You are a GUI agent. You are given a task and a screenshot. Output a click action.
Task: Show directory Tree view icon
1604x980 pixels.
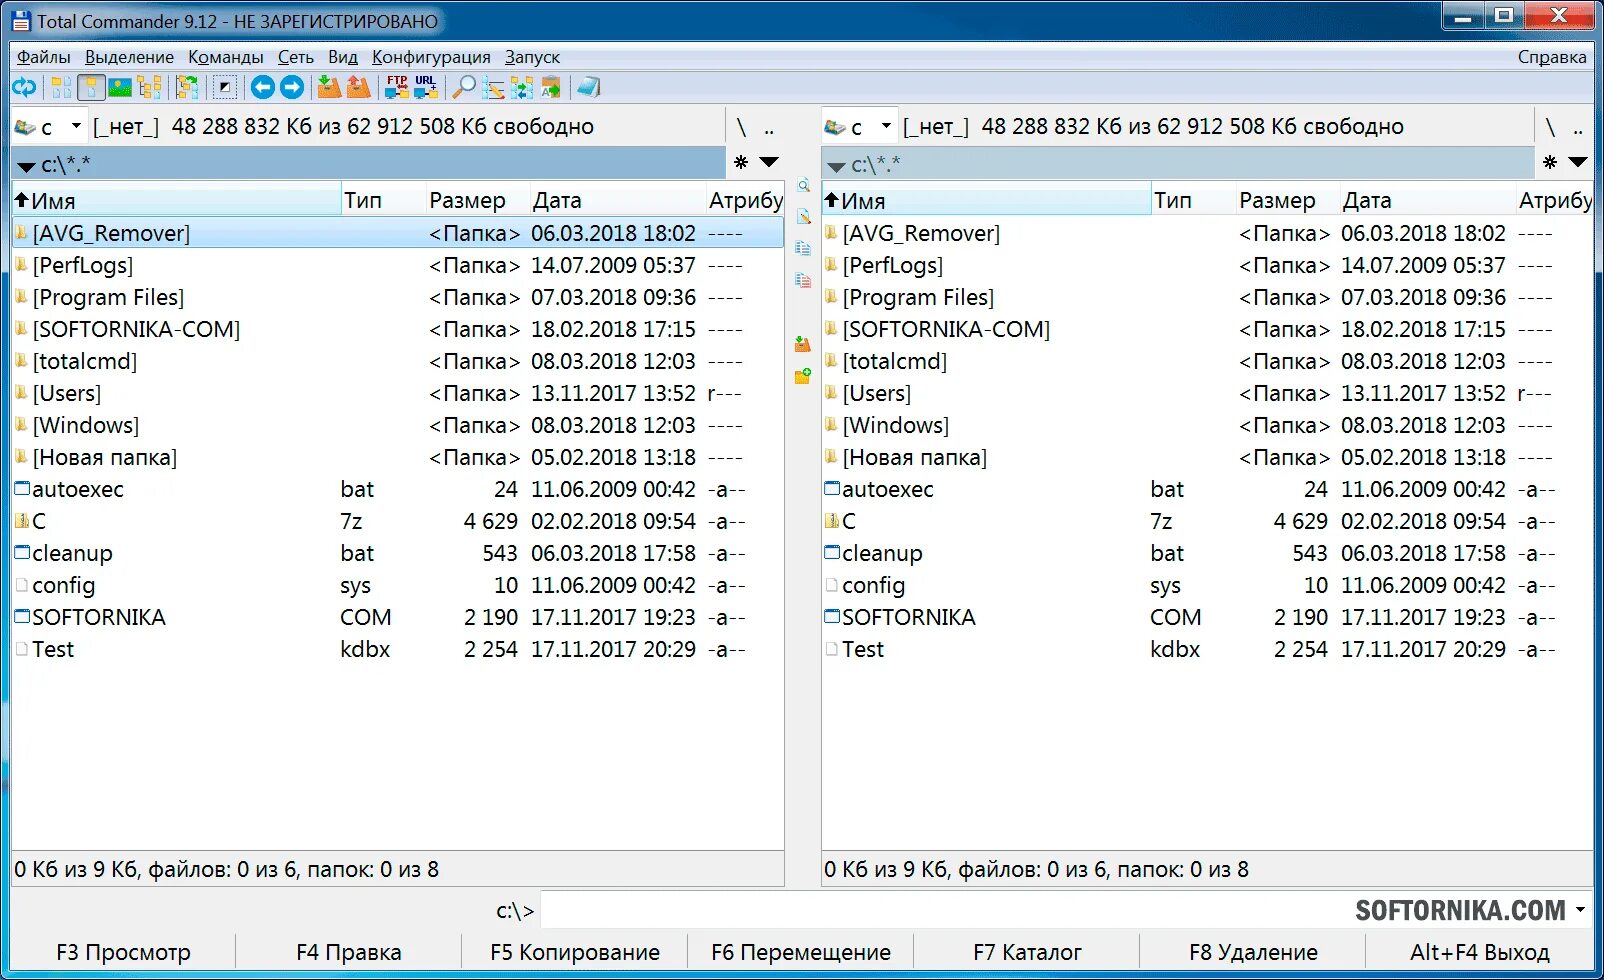pyautogui.click(x=150, y=88)
